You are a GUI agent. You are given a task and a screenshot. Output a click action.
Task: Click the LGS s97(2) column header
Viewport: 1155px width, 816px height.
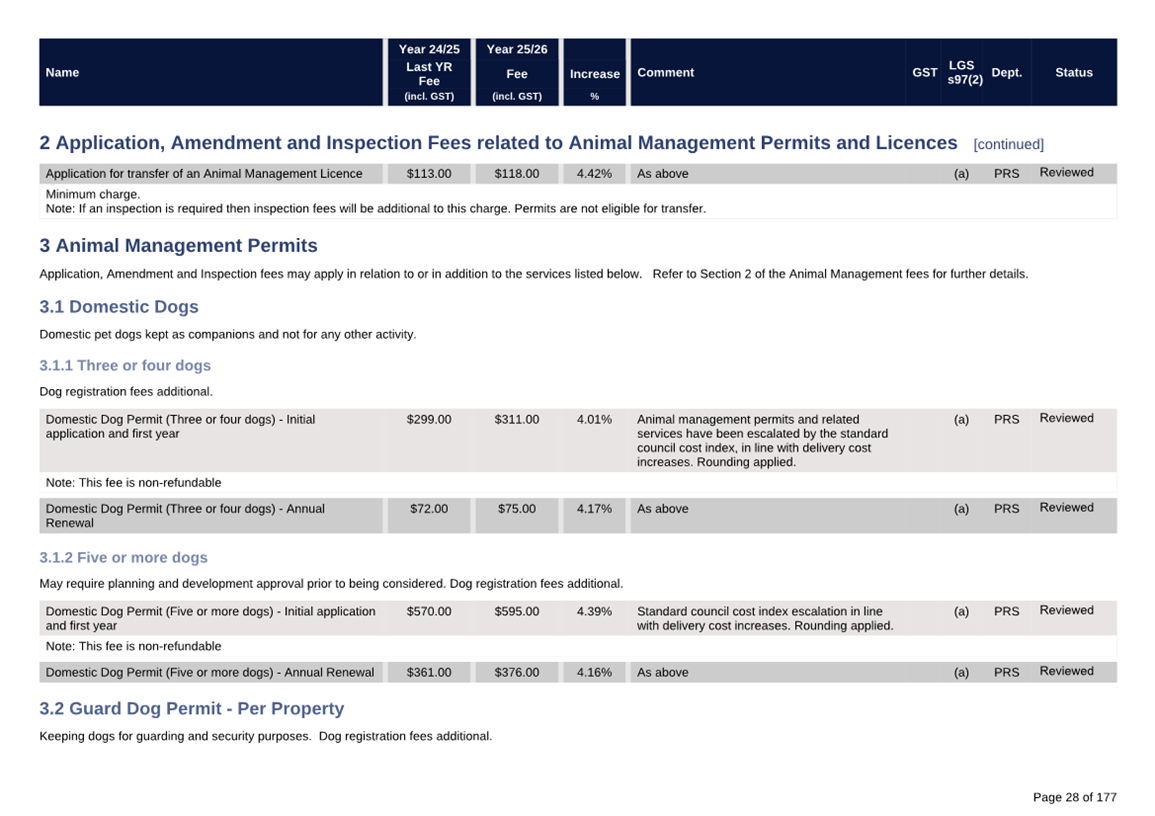coord(964,72)
